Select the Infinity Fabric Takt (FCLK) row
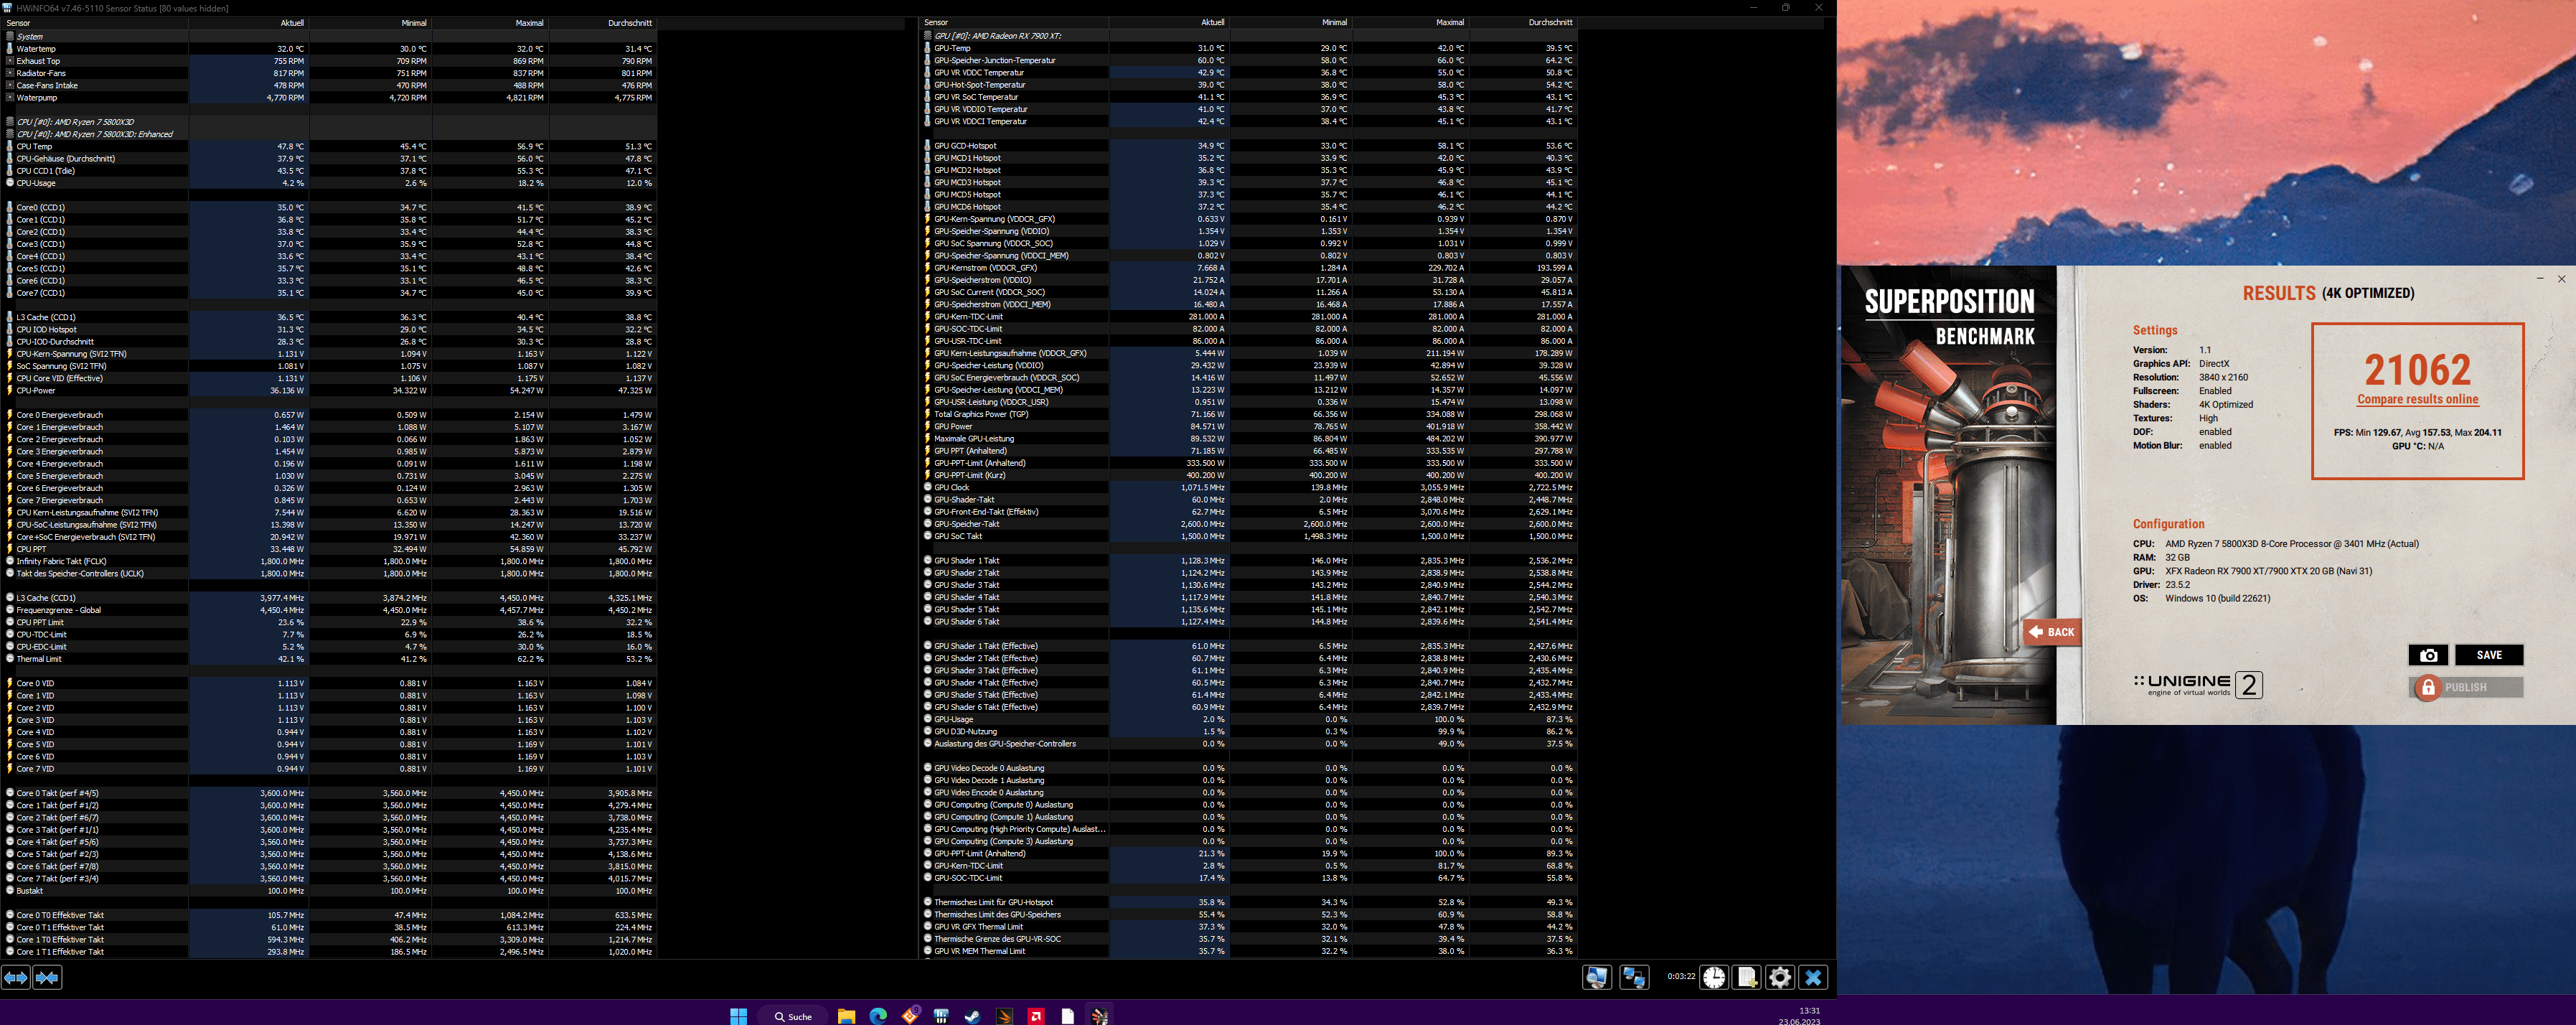Screen dimensions: 2576x1025 (x=330, y=561)
